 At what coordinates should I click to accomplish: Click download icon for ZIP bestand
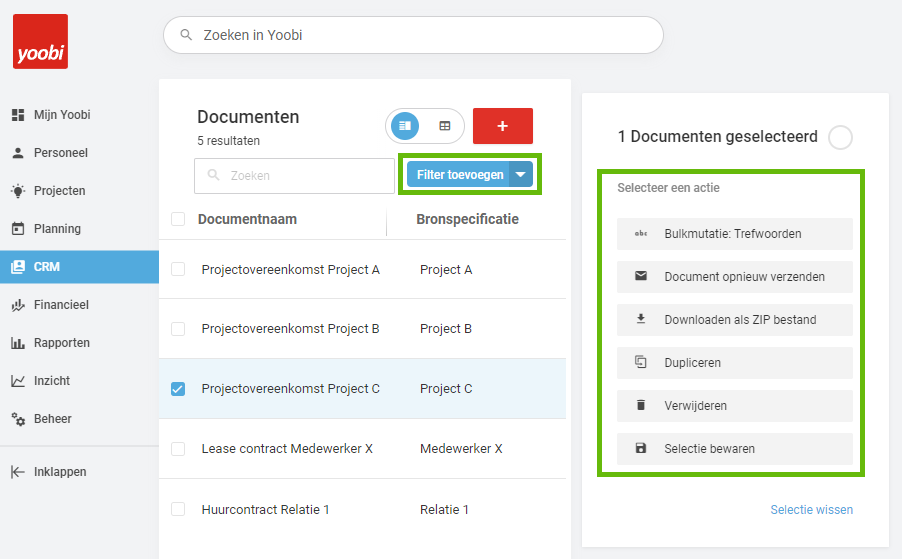(x=641, y=319)
